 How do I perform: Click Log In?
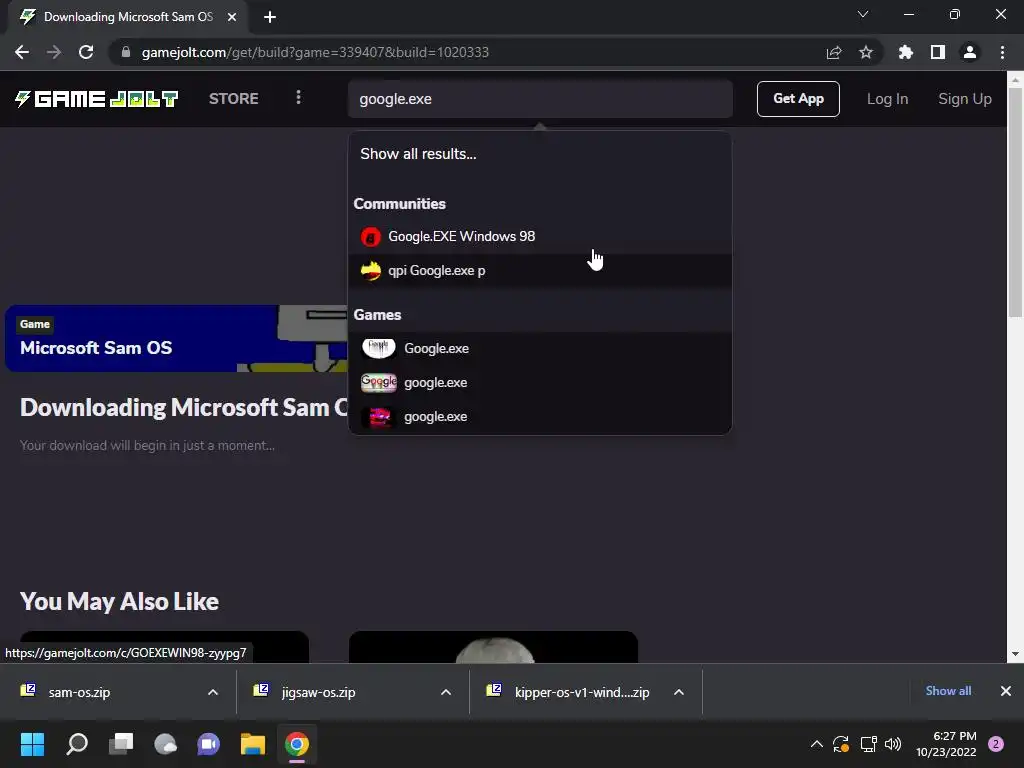point(887,99)
